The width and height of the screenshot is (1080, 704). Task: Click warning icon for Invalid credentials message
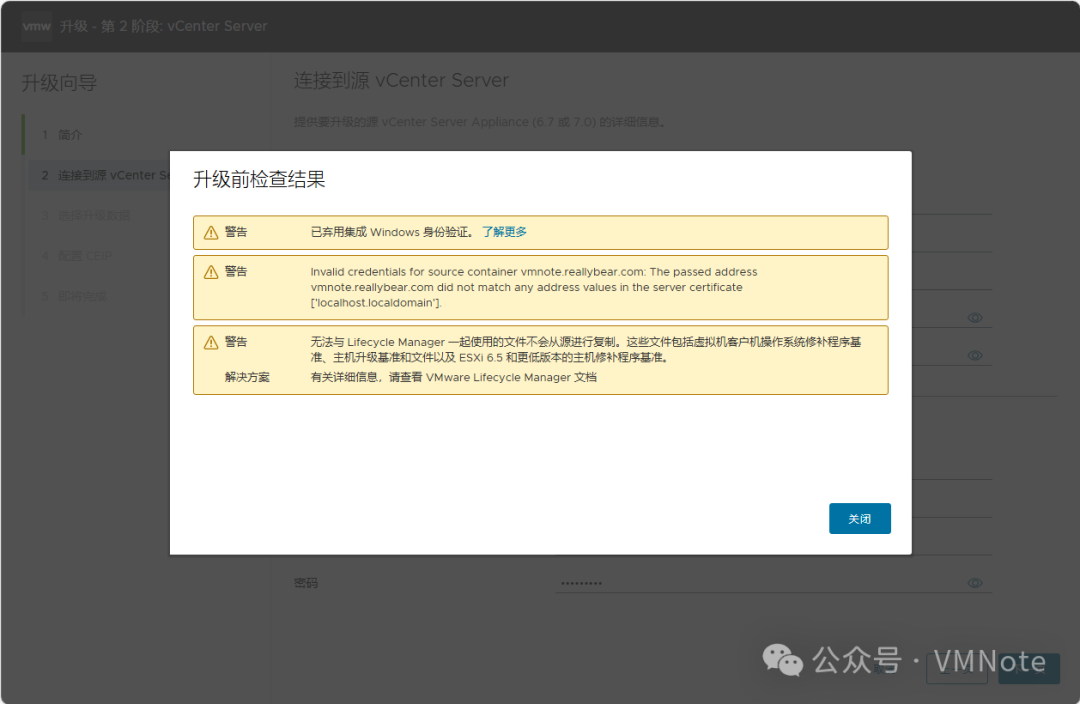coord(211,272)
